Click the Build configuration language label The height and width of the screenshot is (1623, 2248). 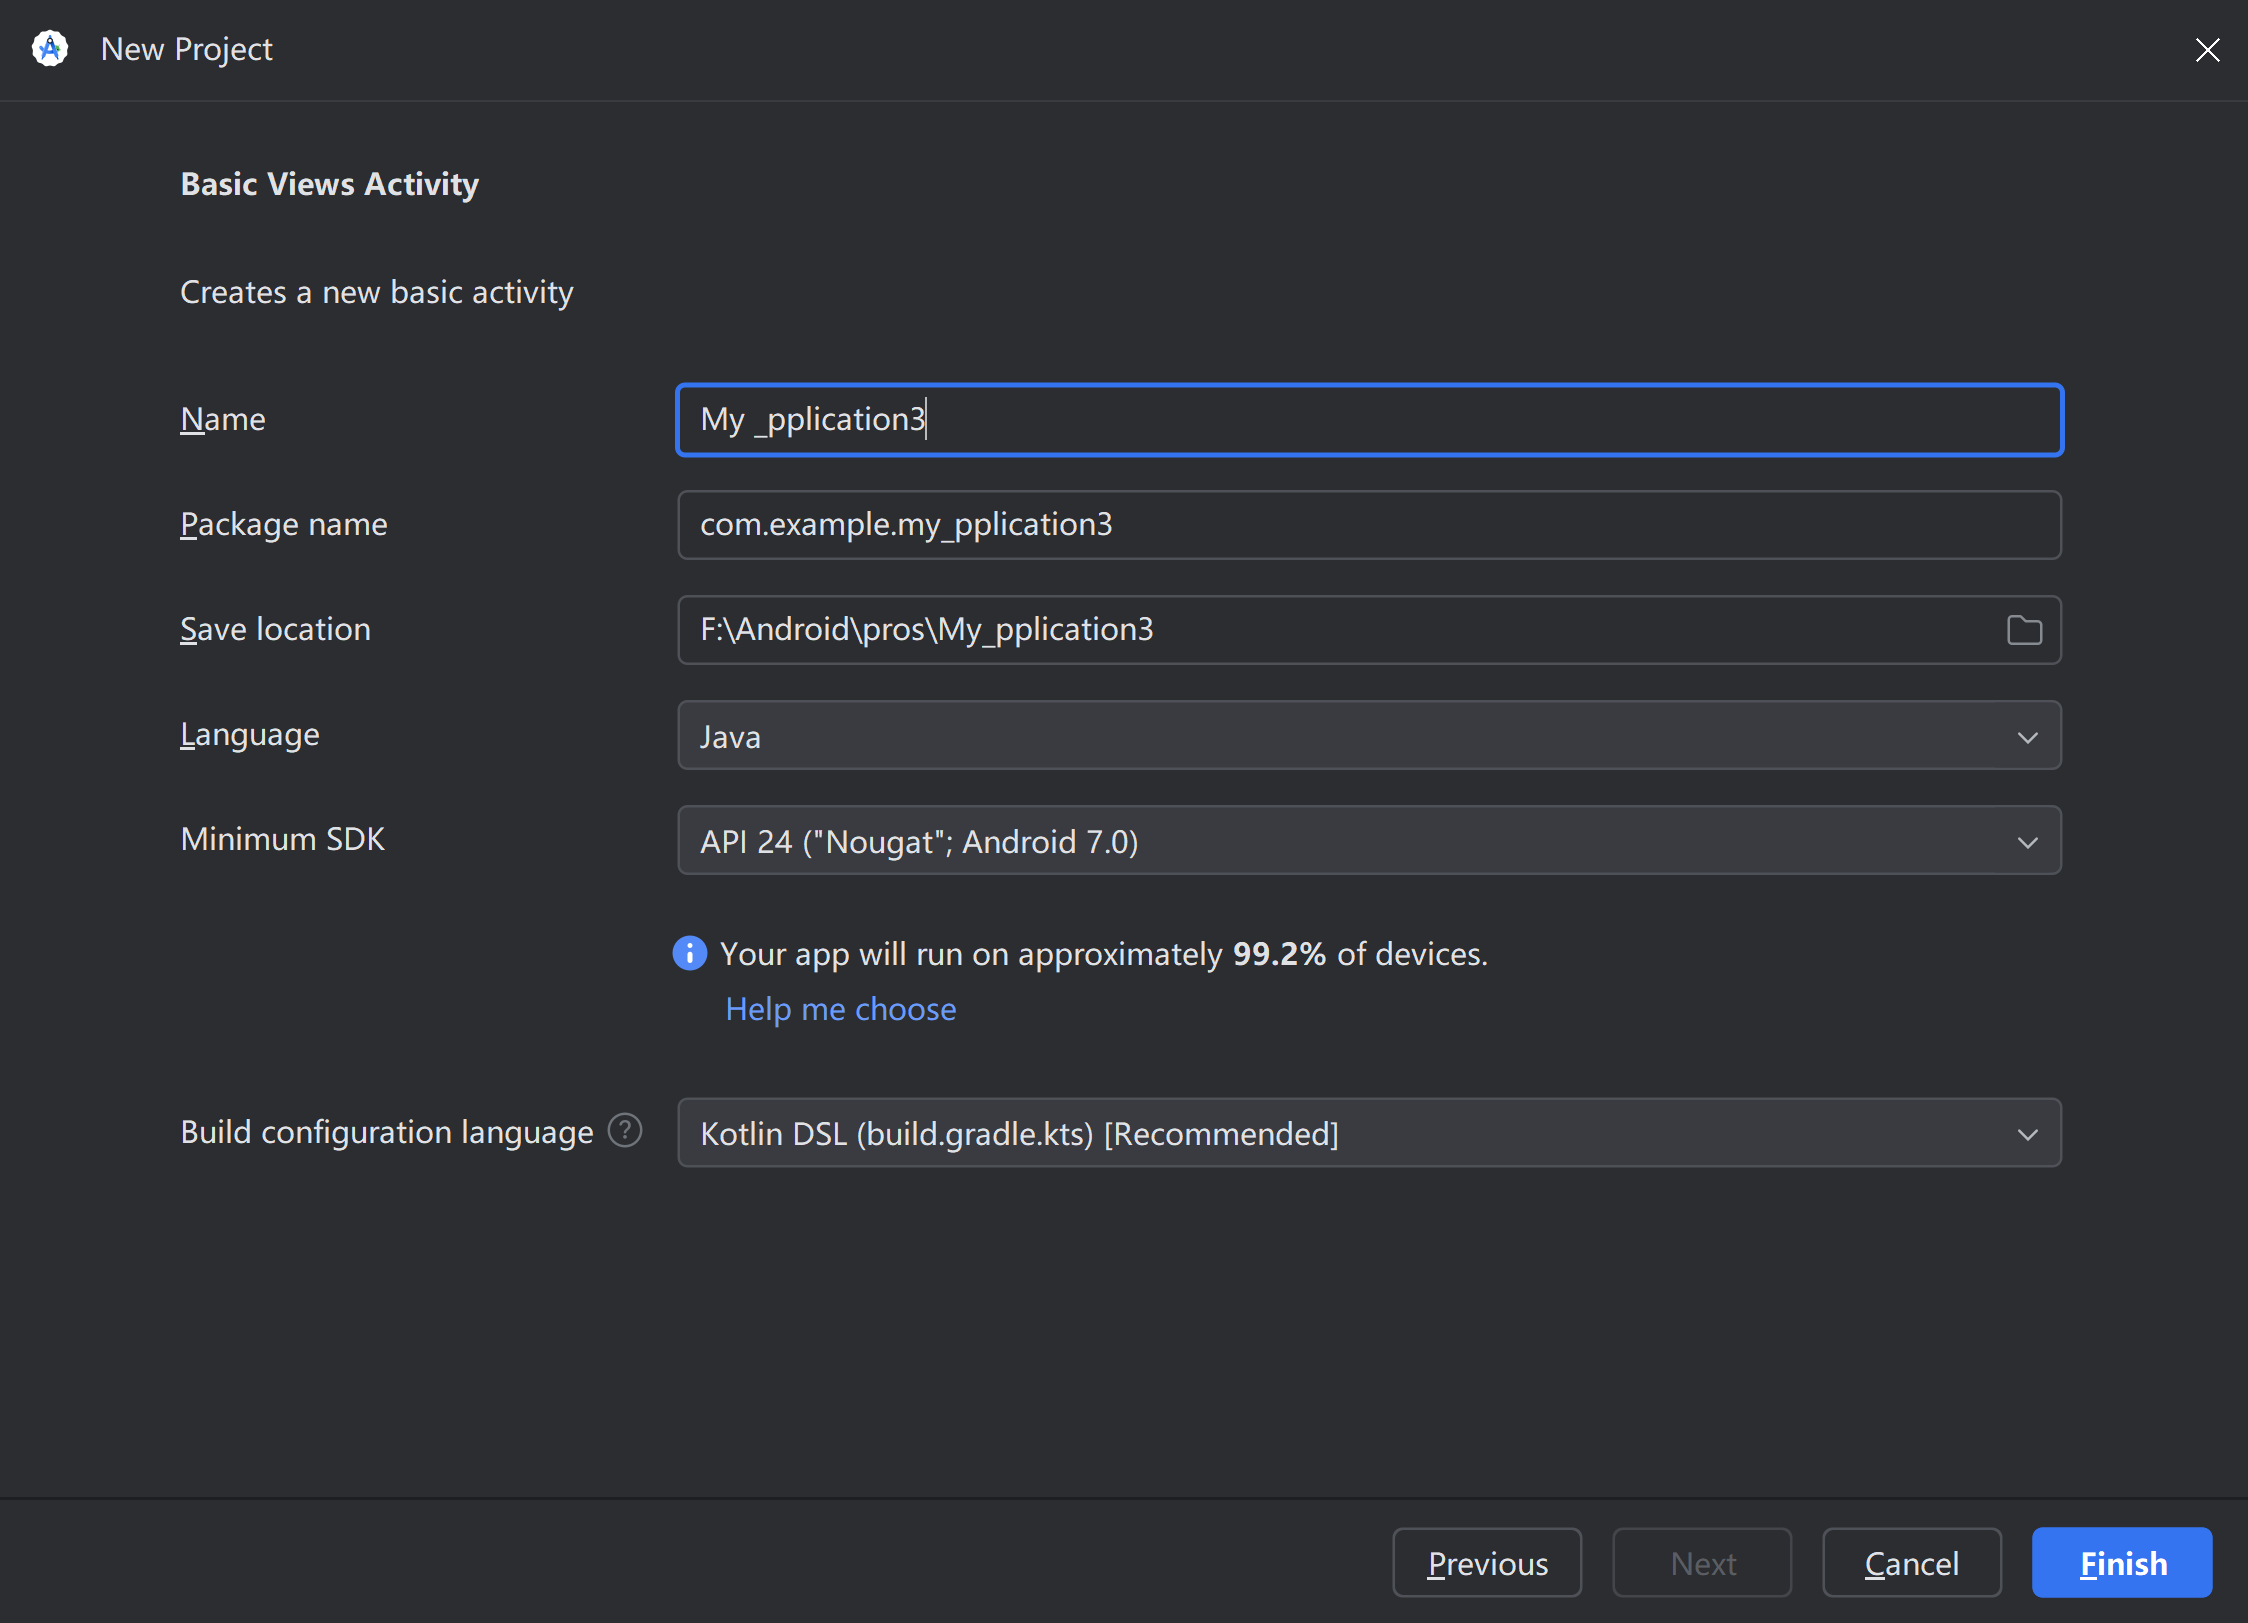(386, 1132)
